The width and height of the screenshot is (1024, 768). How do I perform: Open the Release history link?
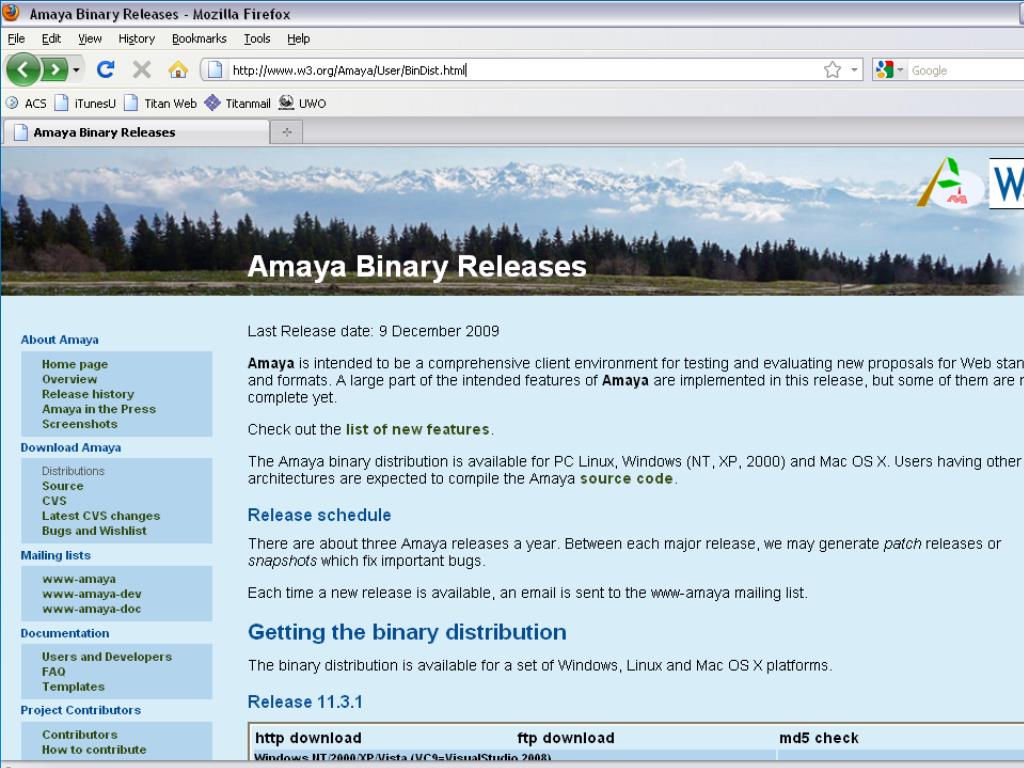click(x=88, y=394)
